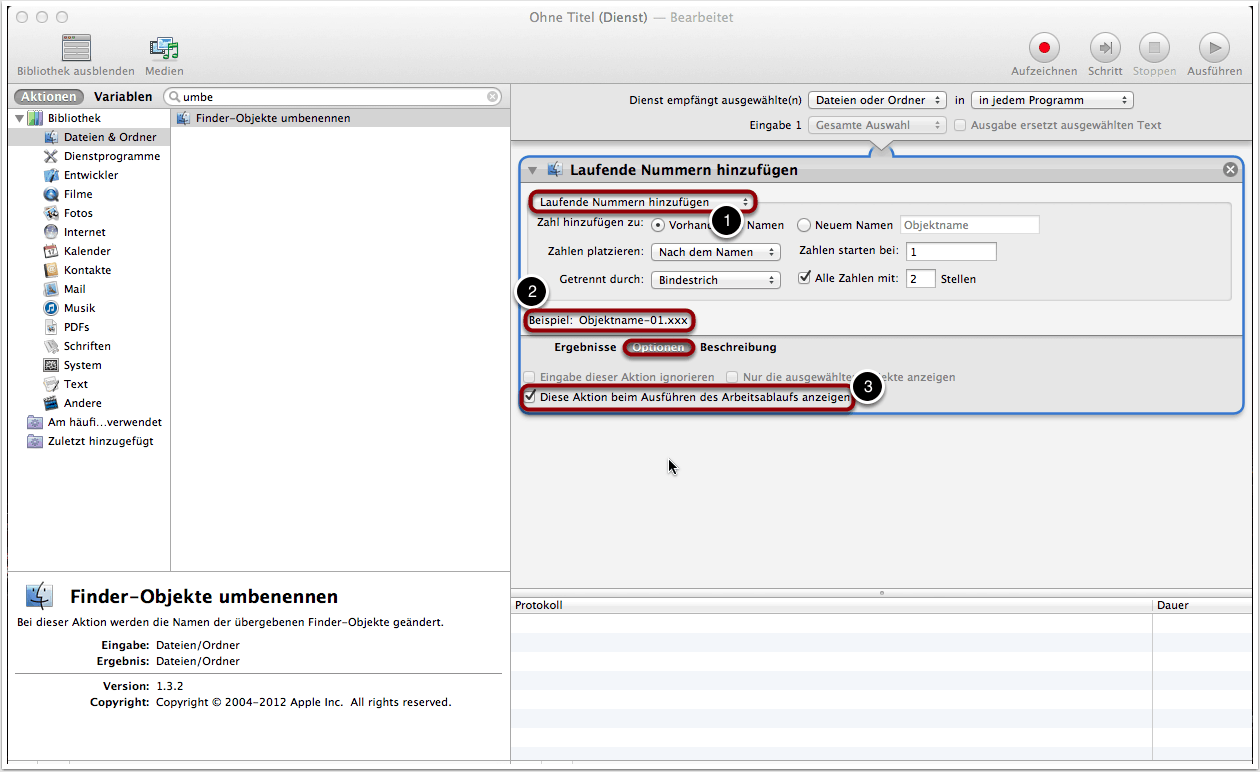Click the Zahlen starten bei input field

[951, 252]
